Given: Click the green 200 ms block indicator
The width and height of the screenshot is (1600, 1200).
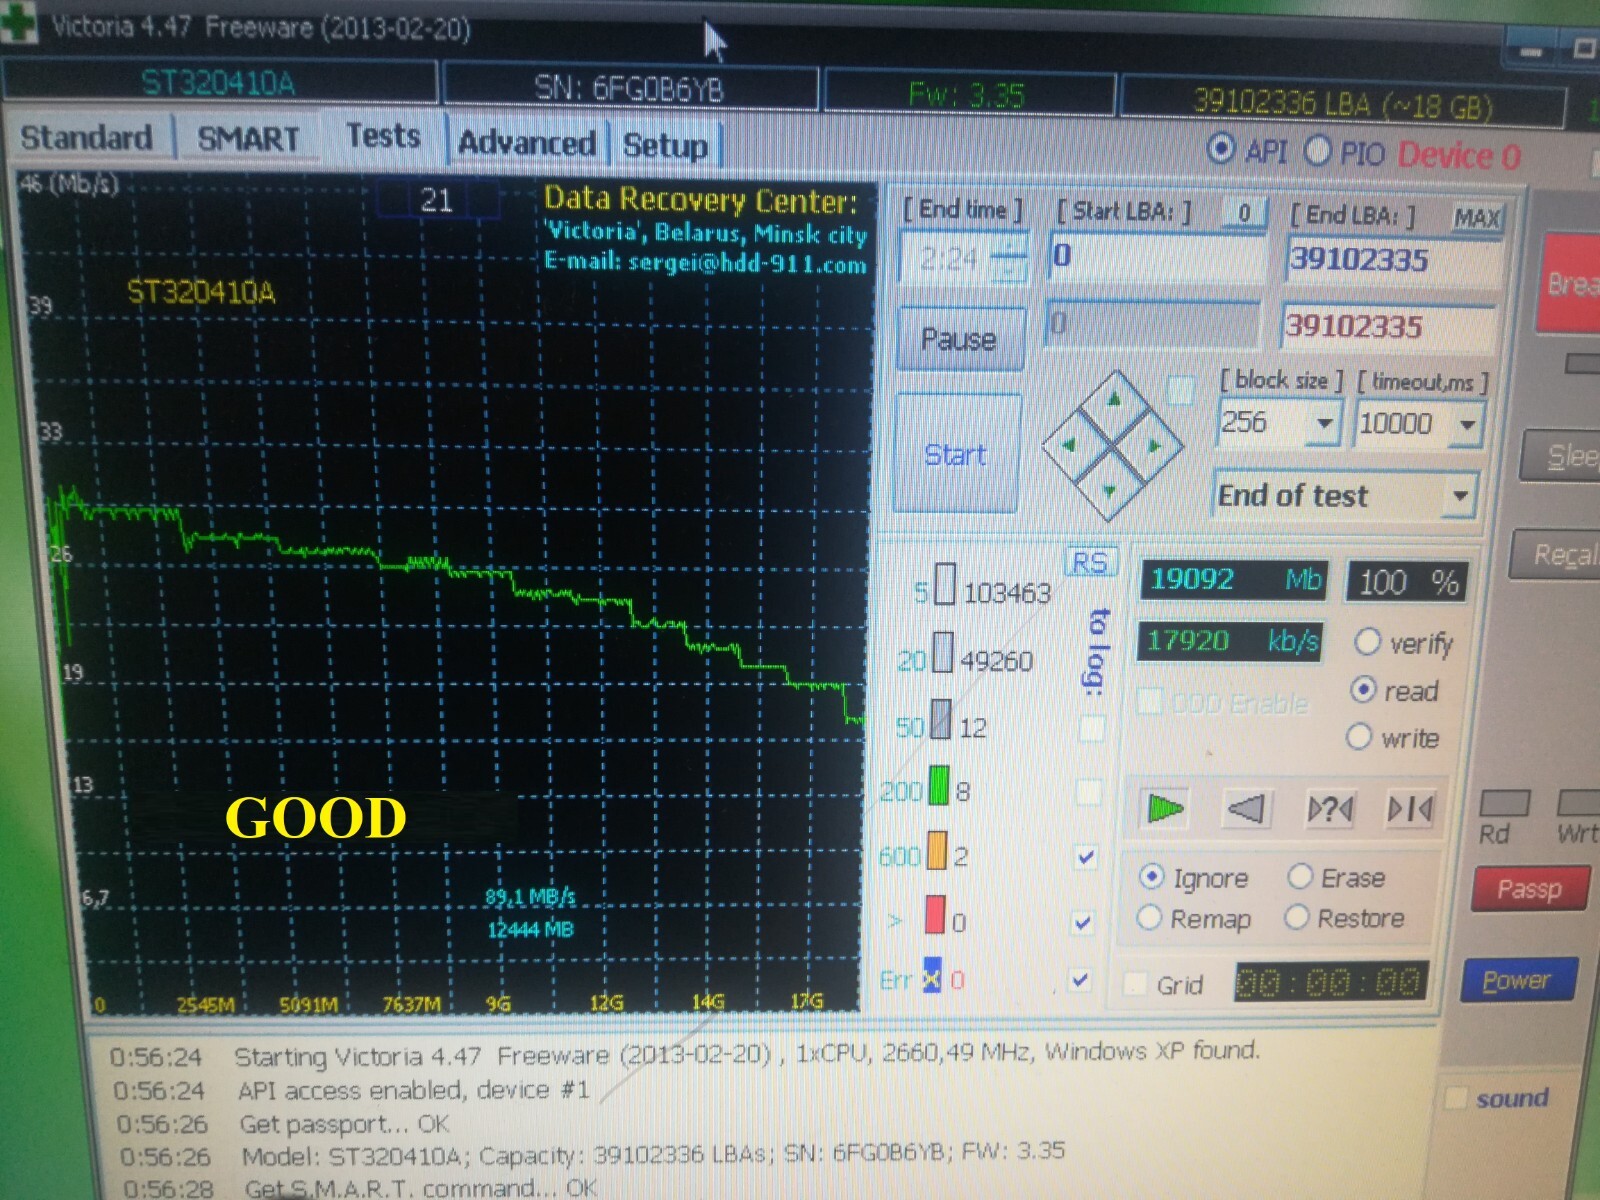Looking at the screenshot, I should click(938, 785).
